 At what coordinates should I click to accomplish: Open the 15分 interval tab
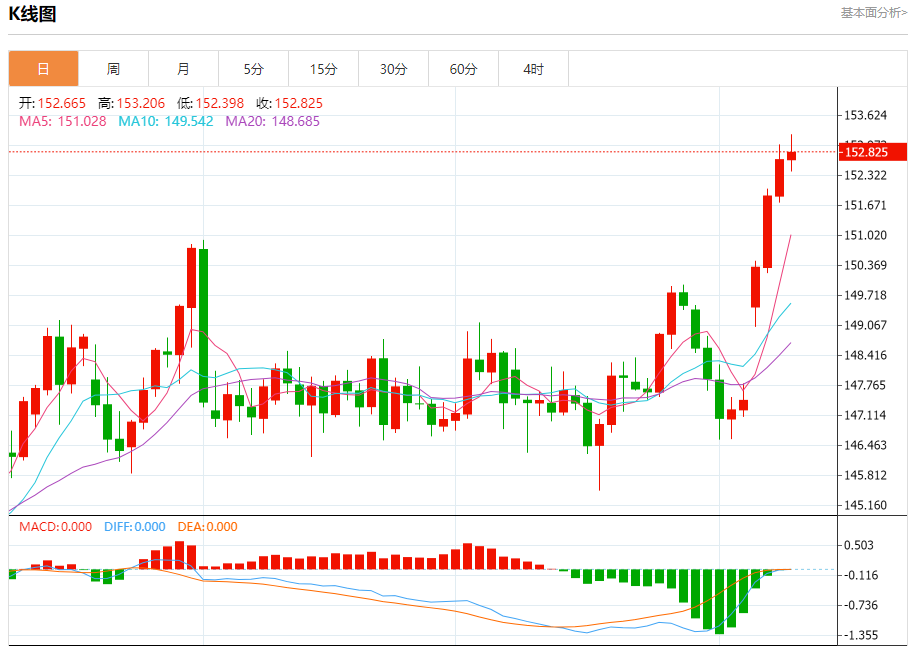pyautogui.click(x=323, y=69)
